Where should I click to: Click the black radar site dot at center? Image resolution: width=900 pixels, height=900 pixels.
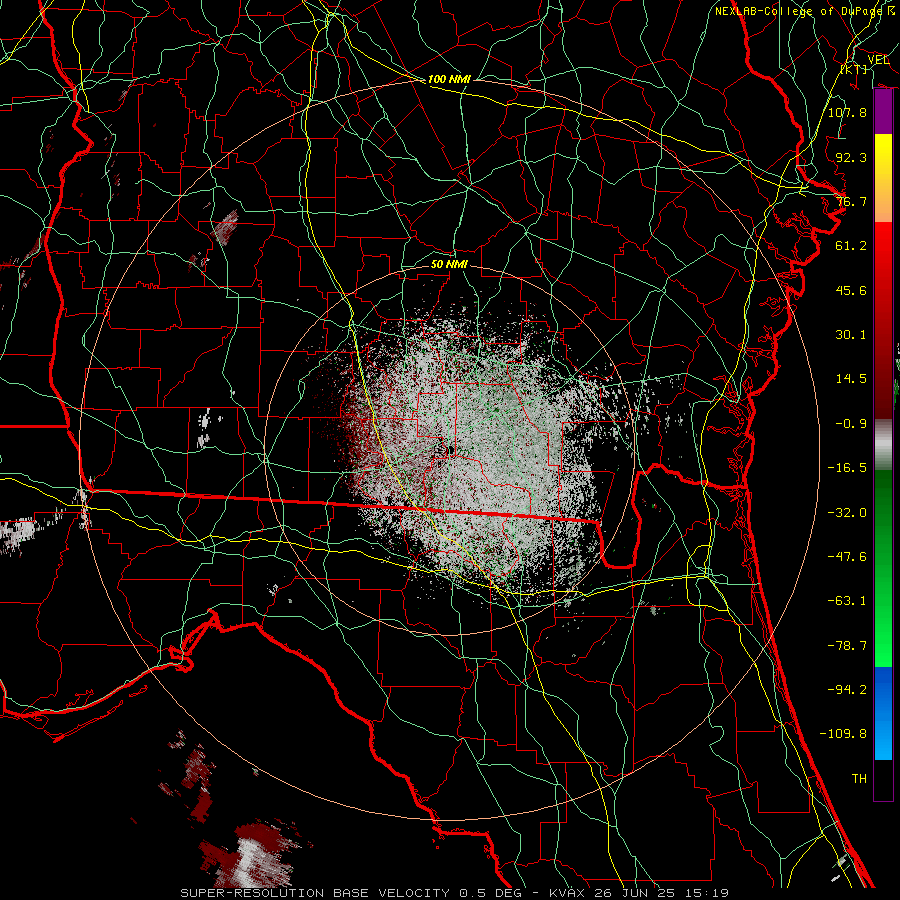click(x=451, y=451)
